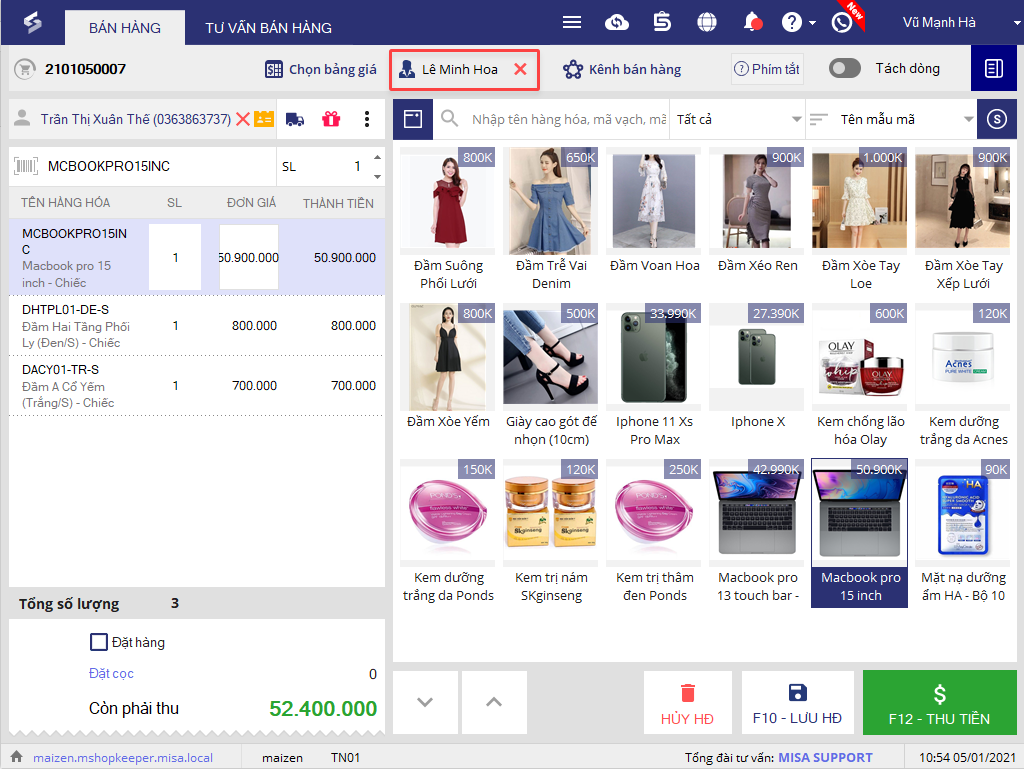Add Giày cao gót đế nhọn product

click(x=551, y=376)
